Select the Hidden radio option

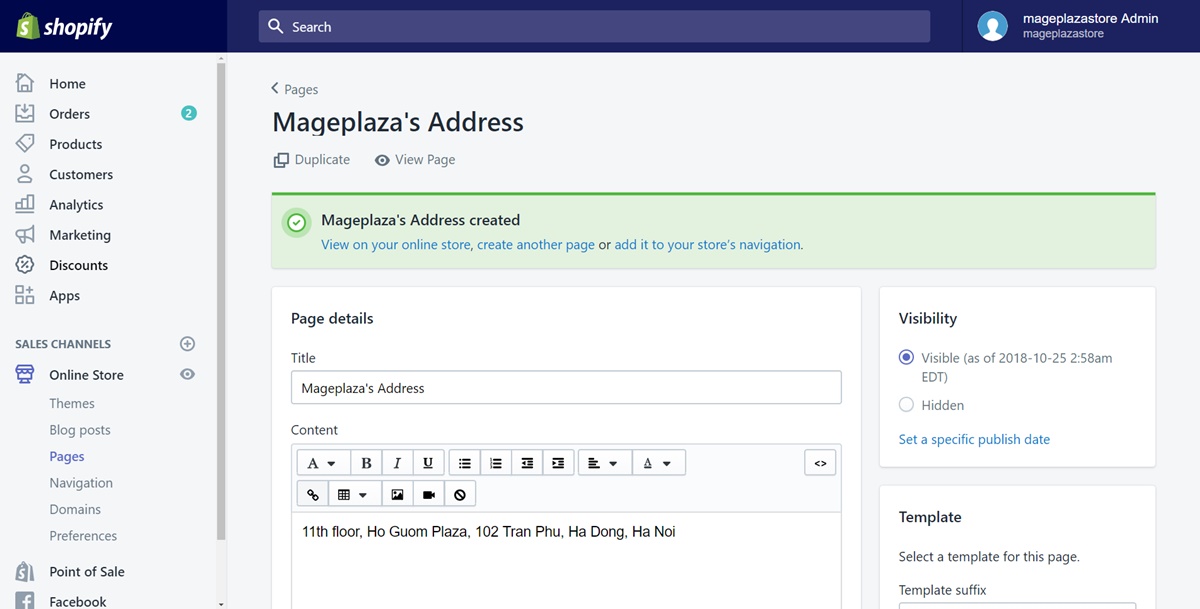pos(906,405)
